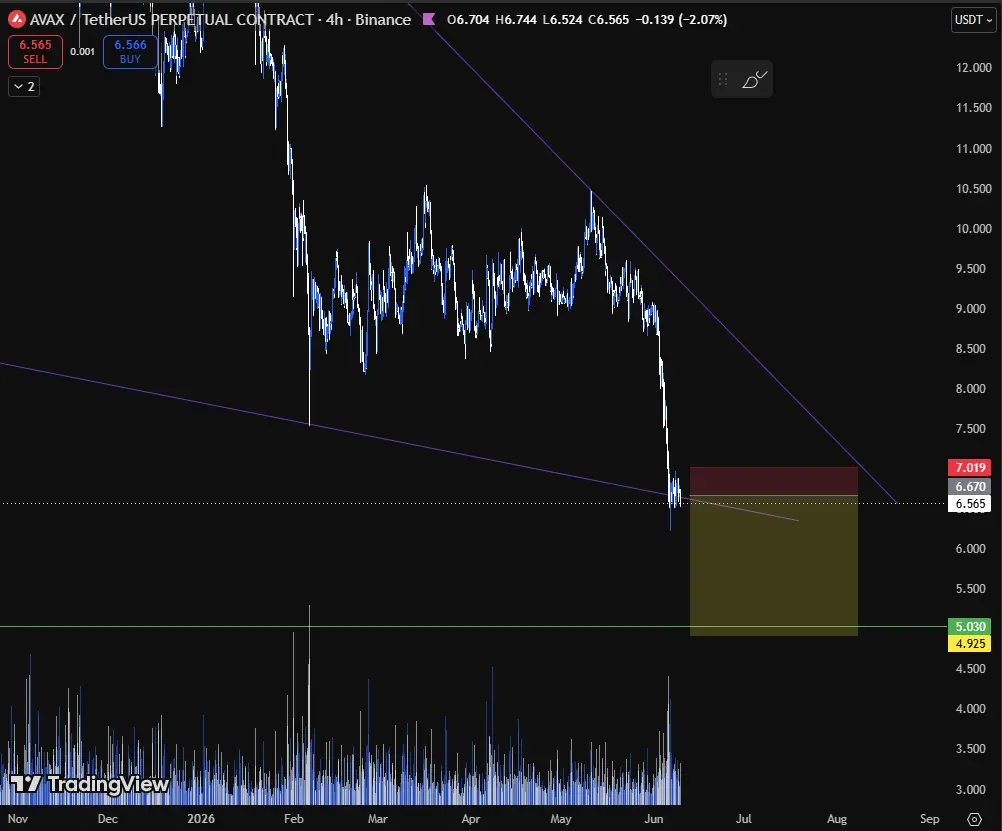Select the yellow profit zone of the short position
This screenshot has height=831, width=1002.
pyautogui.click(x=774, y=566)
